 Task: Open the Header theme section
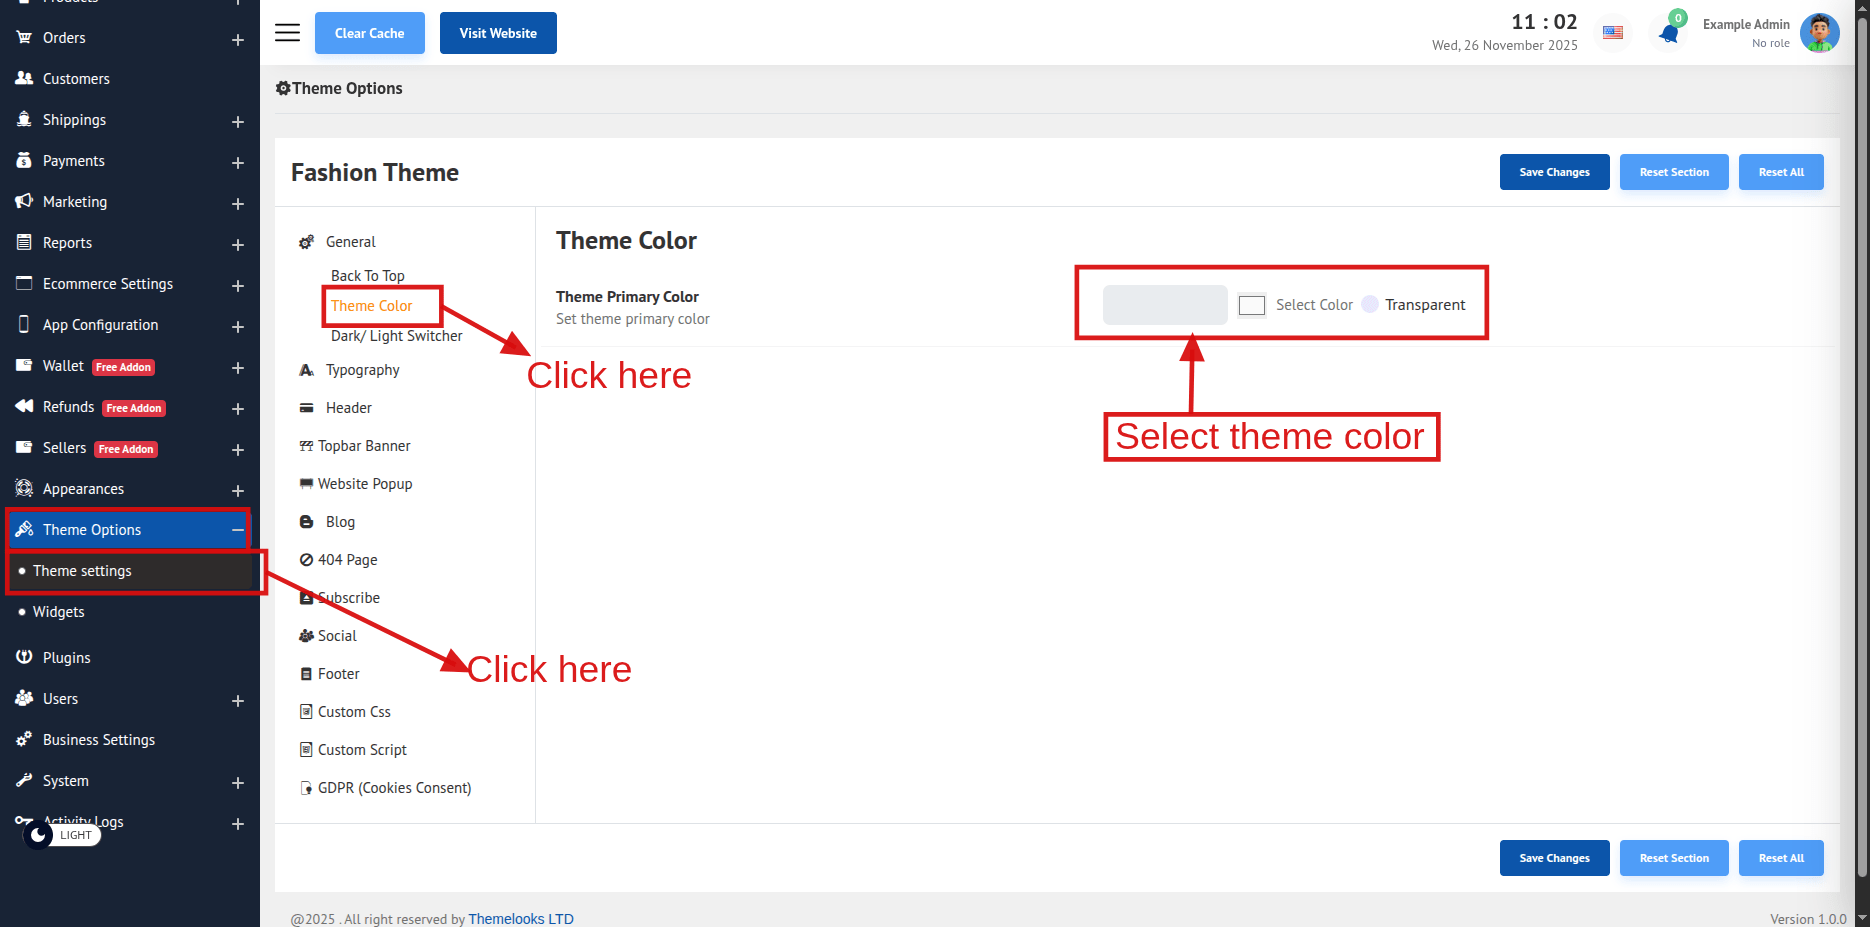pos(348,408)
